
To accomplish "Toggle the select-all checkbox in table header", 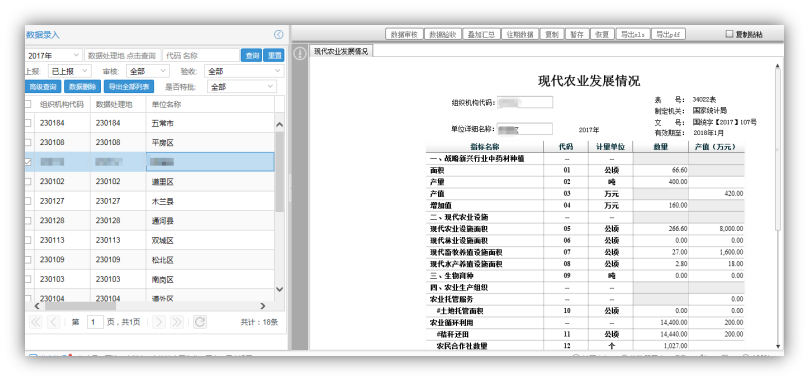I will (x=27, y=104).
